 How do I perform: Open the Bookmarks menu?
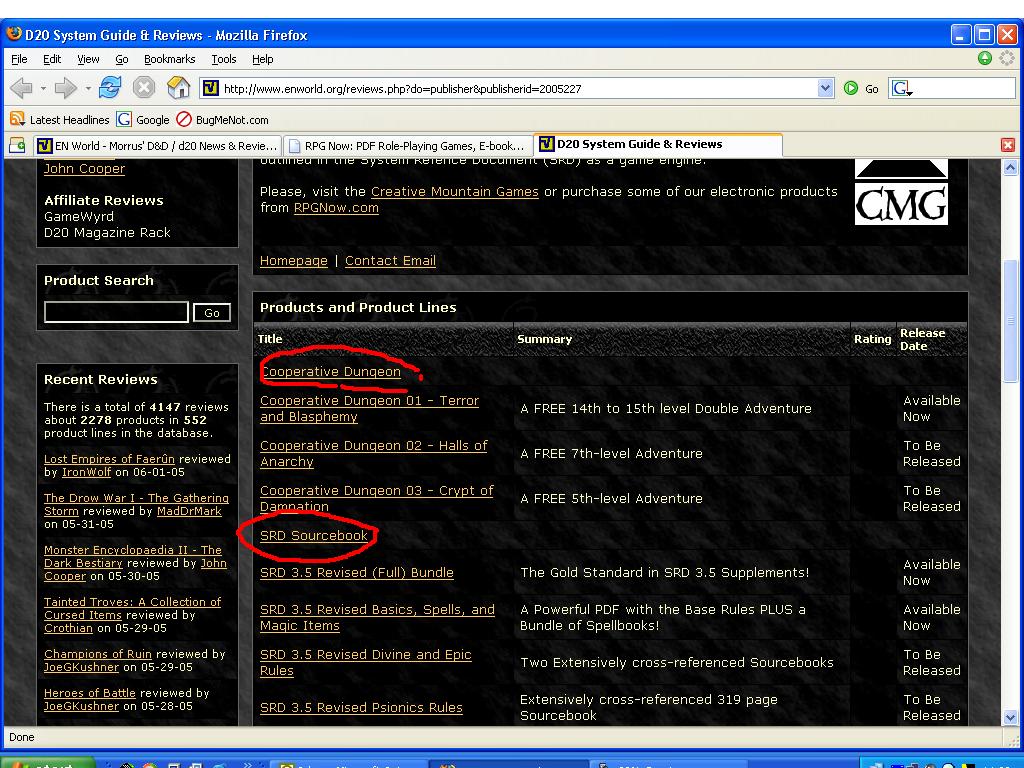169,59
